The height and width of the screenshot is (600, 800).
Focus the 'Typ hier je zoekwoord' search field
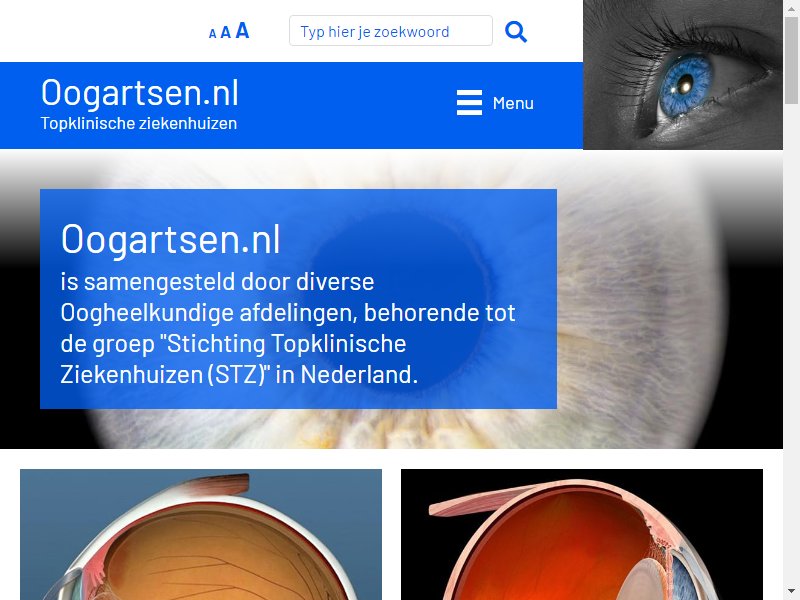(x=391, y=31)
